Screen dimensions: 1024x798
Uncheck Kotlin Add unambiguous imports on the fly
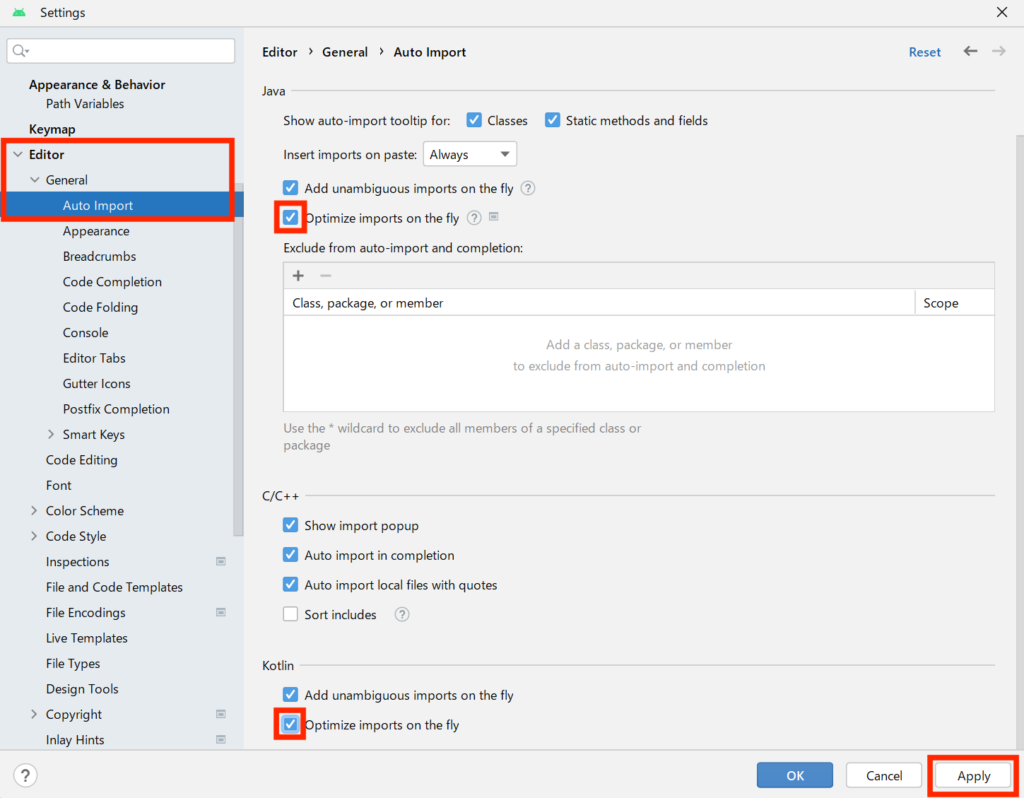pyautogui.click(x=291, y=695)
